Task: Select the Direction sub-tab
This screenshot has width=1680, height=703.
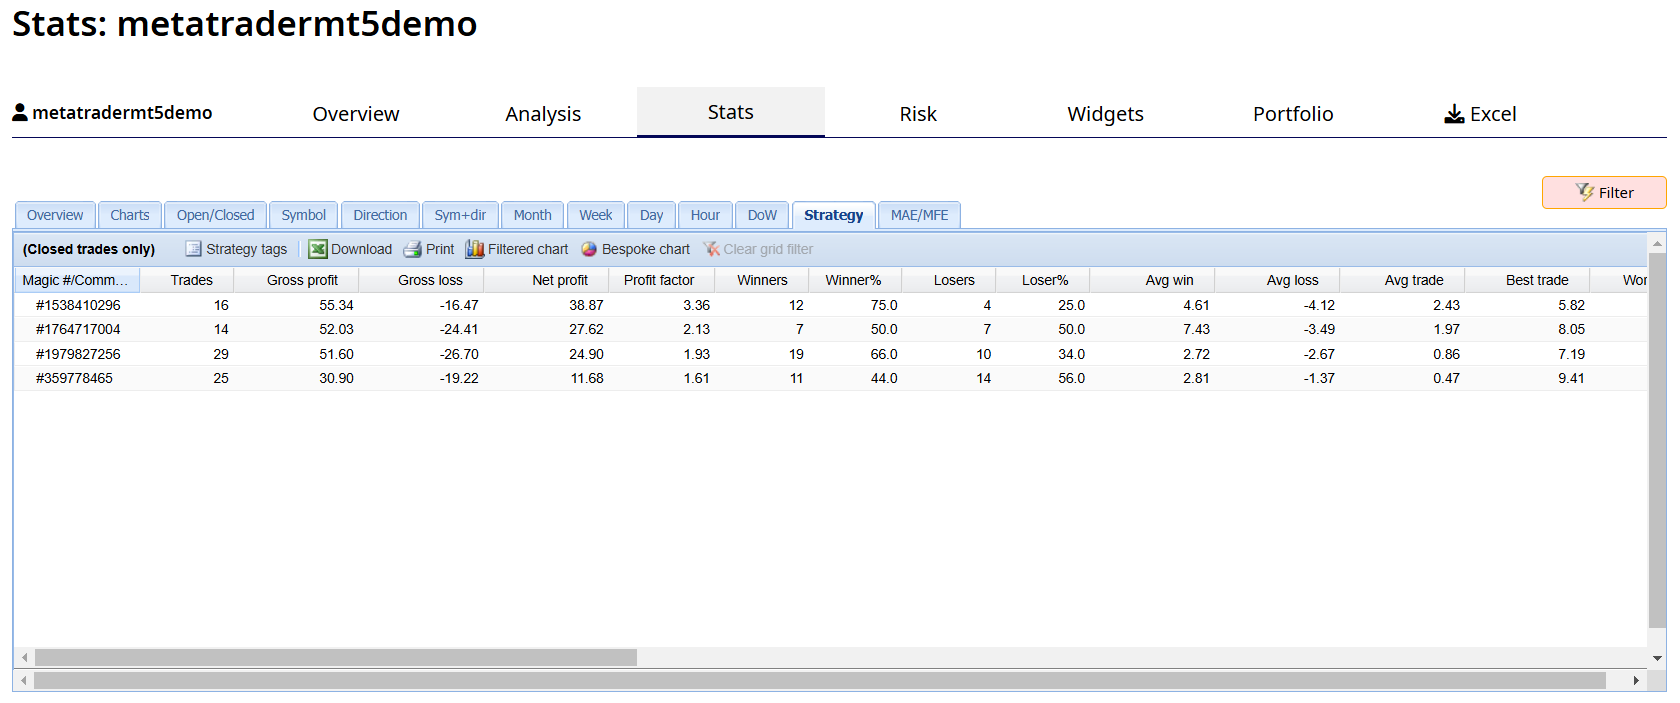Action: [x=380, y=215]
